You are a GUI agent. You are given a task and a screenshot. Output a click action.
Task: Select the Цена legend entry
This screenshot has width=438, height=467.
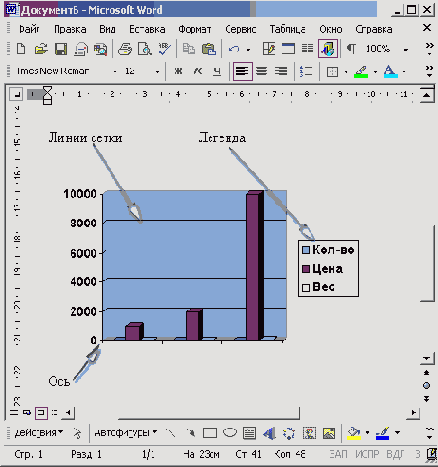tap(322, 269)
